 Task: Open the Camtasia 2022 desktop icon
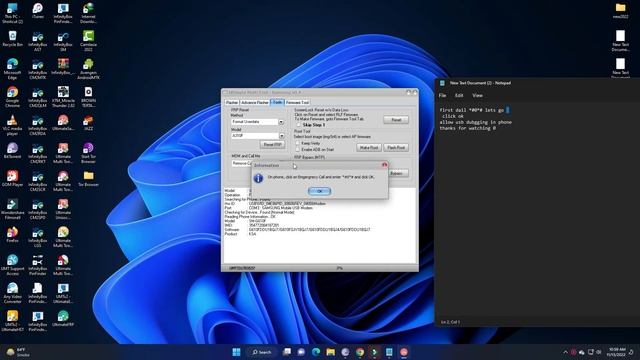click(88, 41)
